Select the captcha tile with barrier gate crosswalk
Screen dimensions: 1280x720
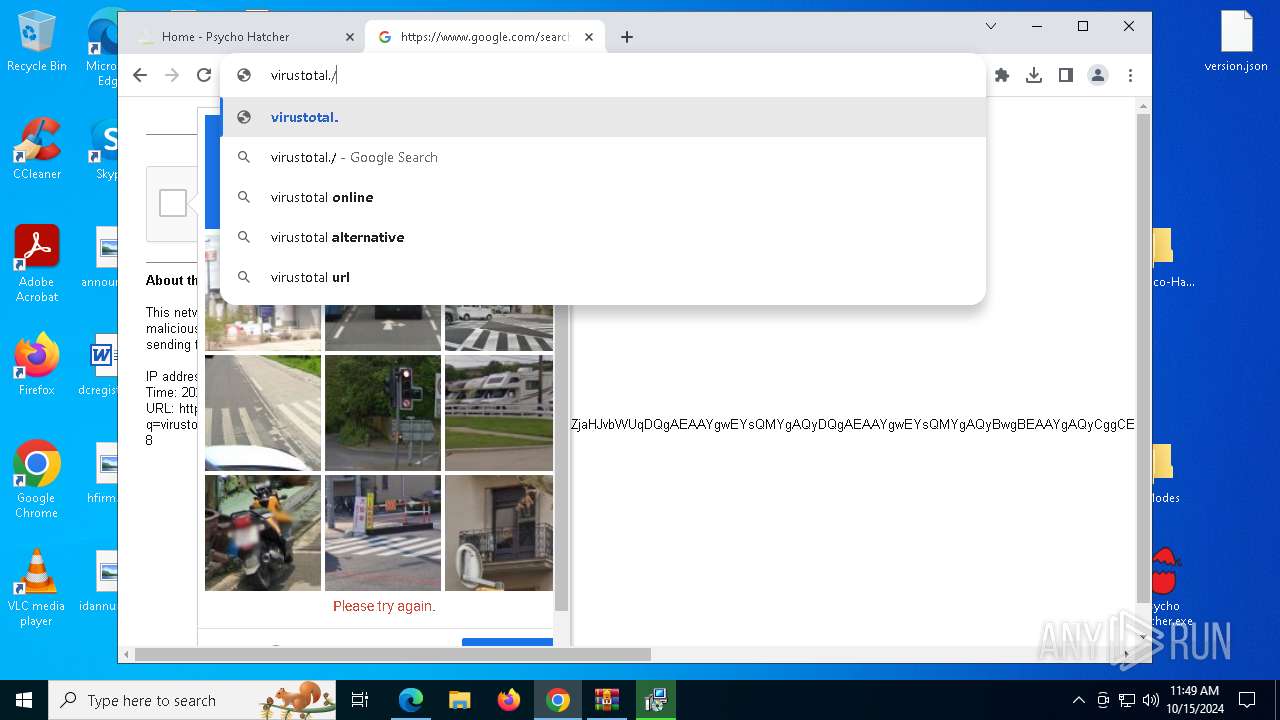pyautogui.click(x=383, y=532)
